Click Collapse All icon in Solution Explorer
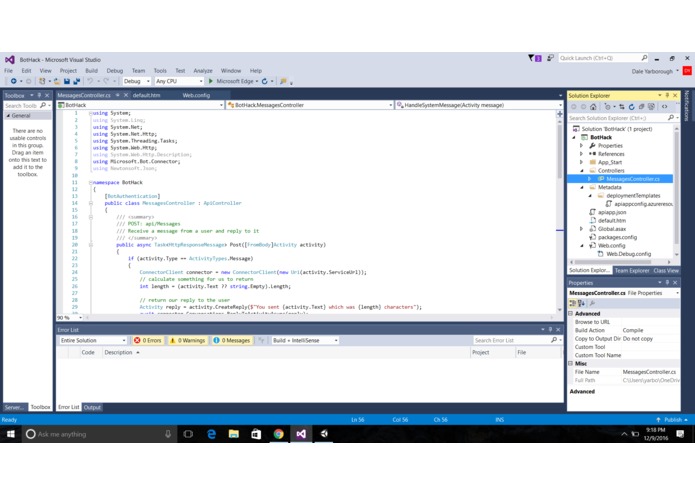The image size is (695, 494). coord(641,107)
